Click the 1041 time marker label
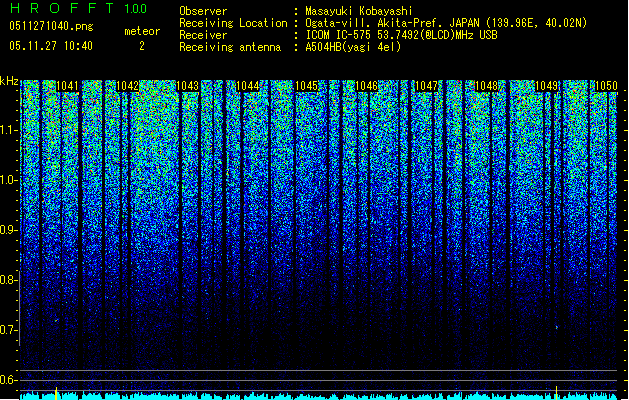 tap(67, 86)
